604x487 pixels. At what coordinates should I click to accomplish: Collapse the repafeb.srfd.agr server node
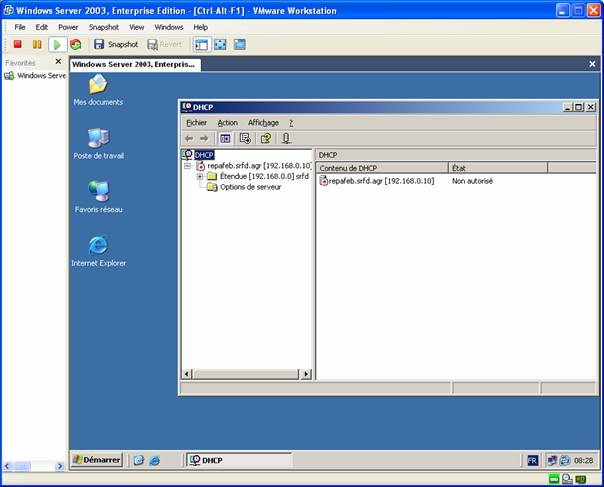tap(187, 166)
